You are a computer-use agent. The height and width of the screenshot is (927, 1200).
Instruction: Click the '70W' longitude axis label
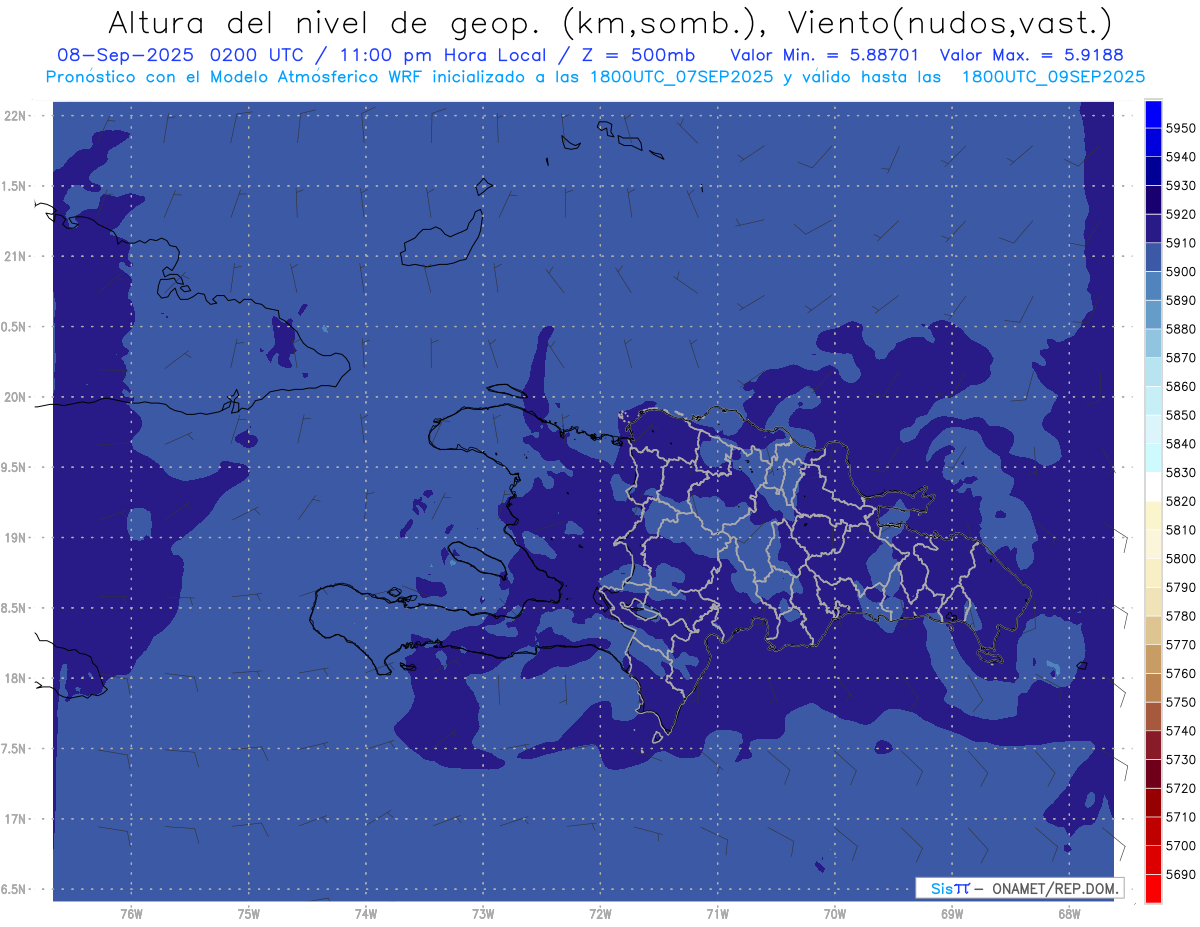coord(834,914)
